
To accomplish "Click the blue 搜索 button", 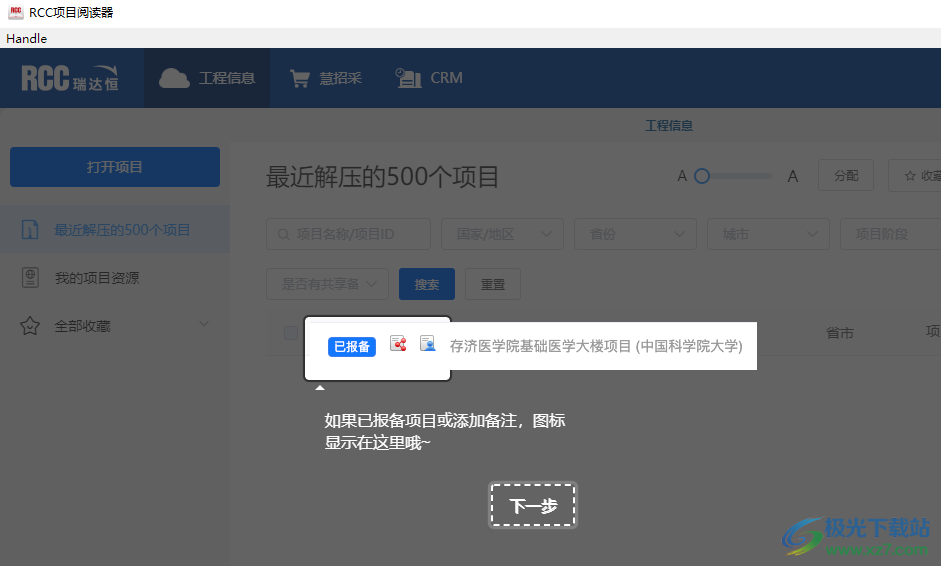I will point(427,284).
